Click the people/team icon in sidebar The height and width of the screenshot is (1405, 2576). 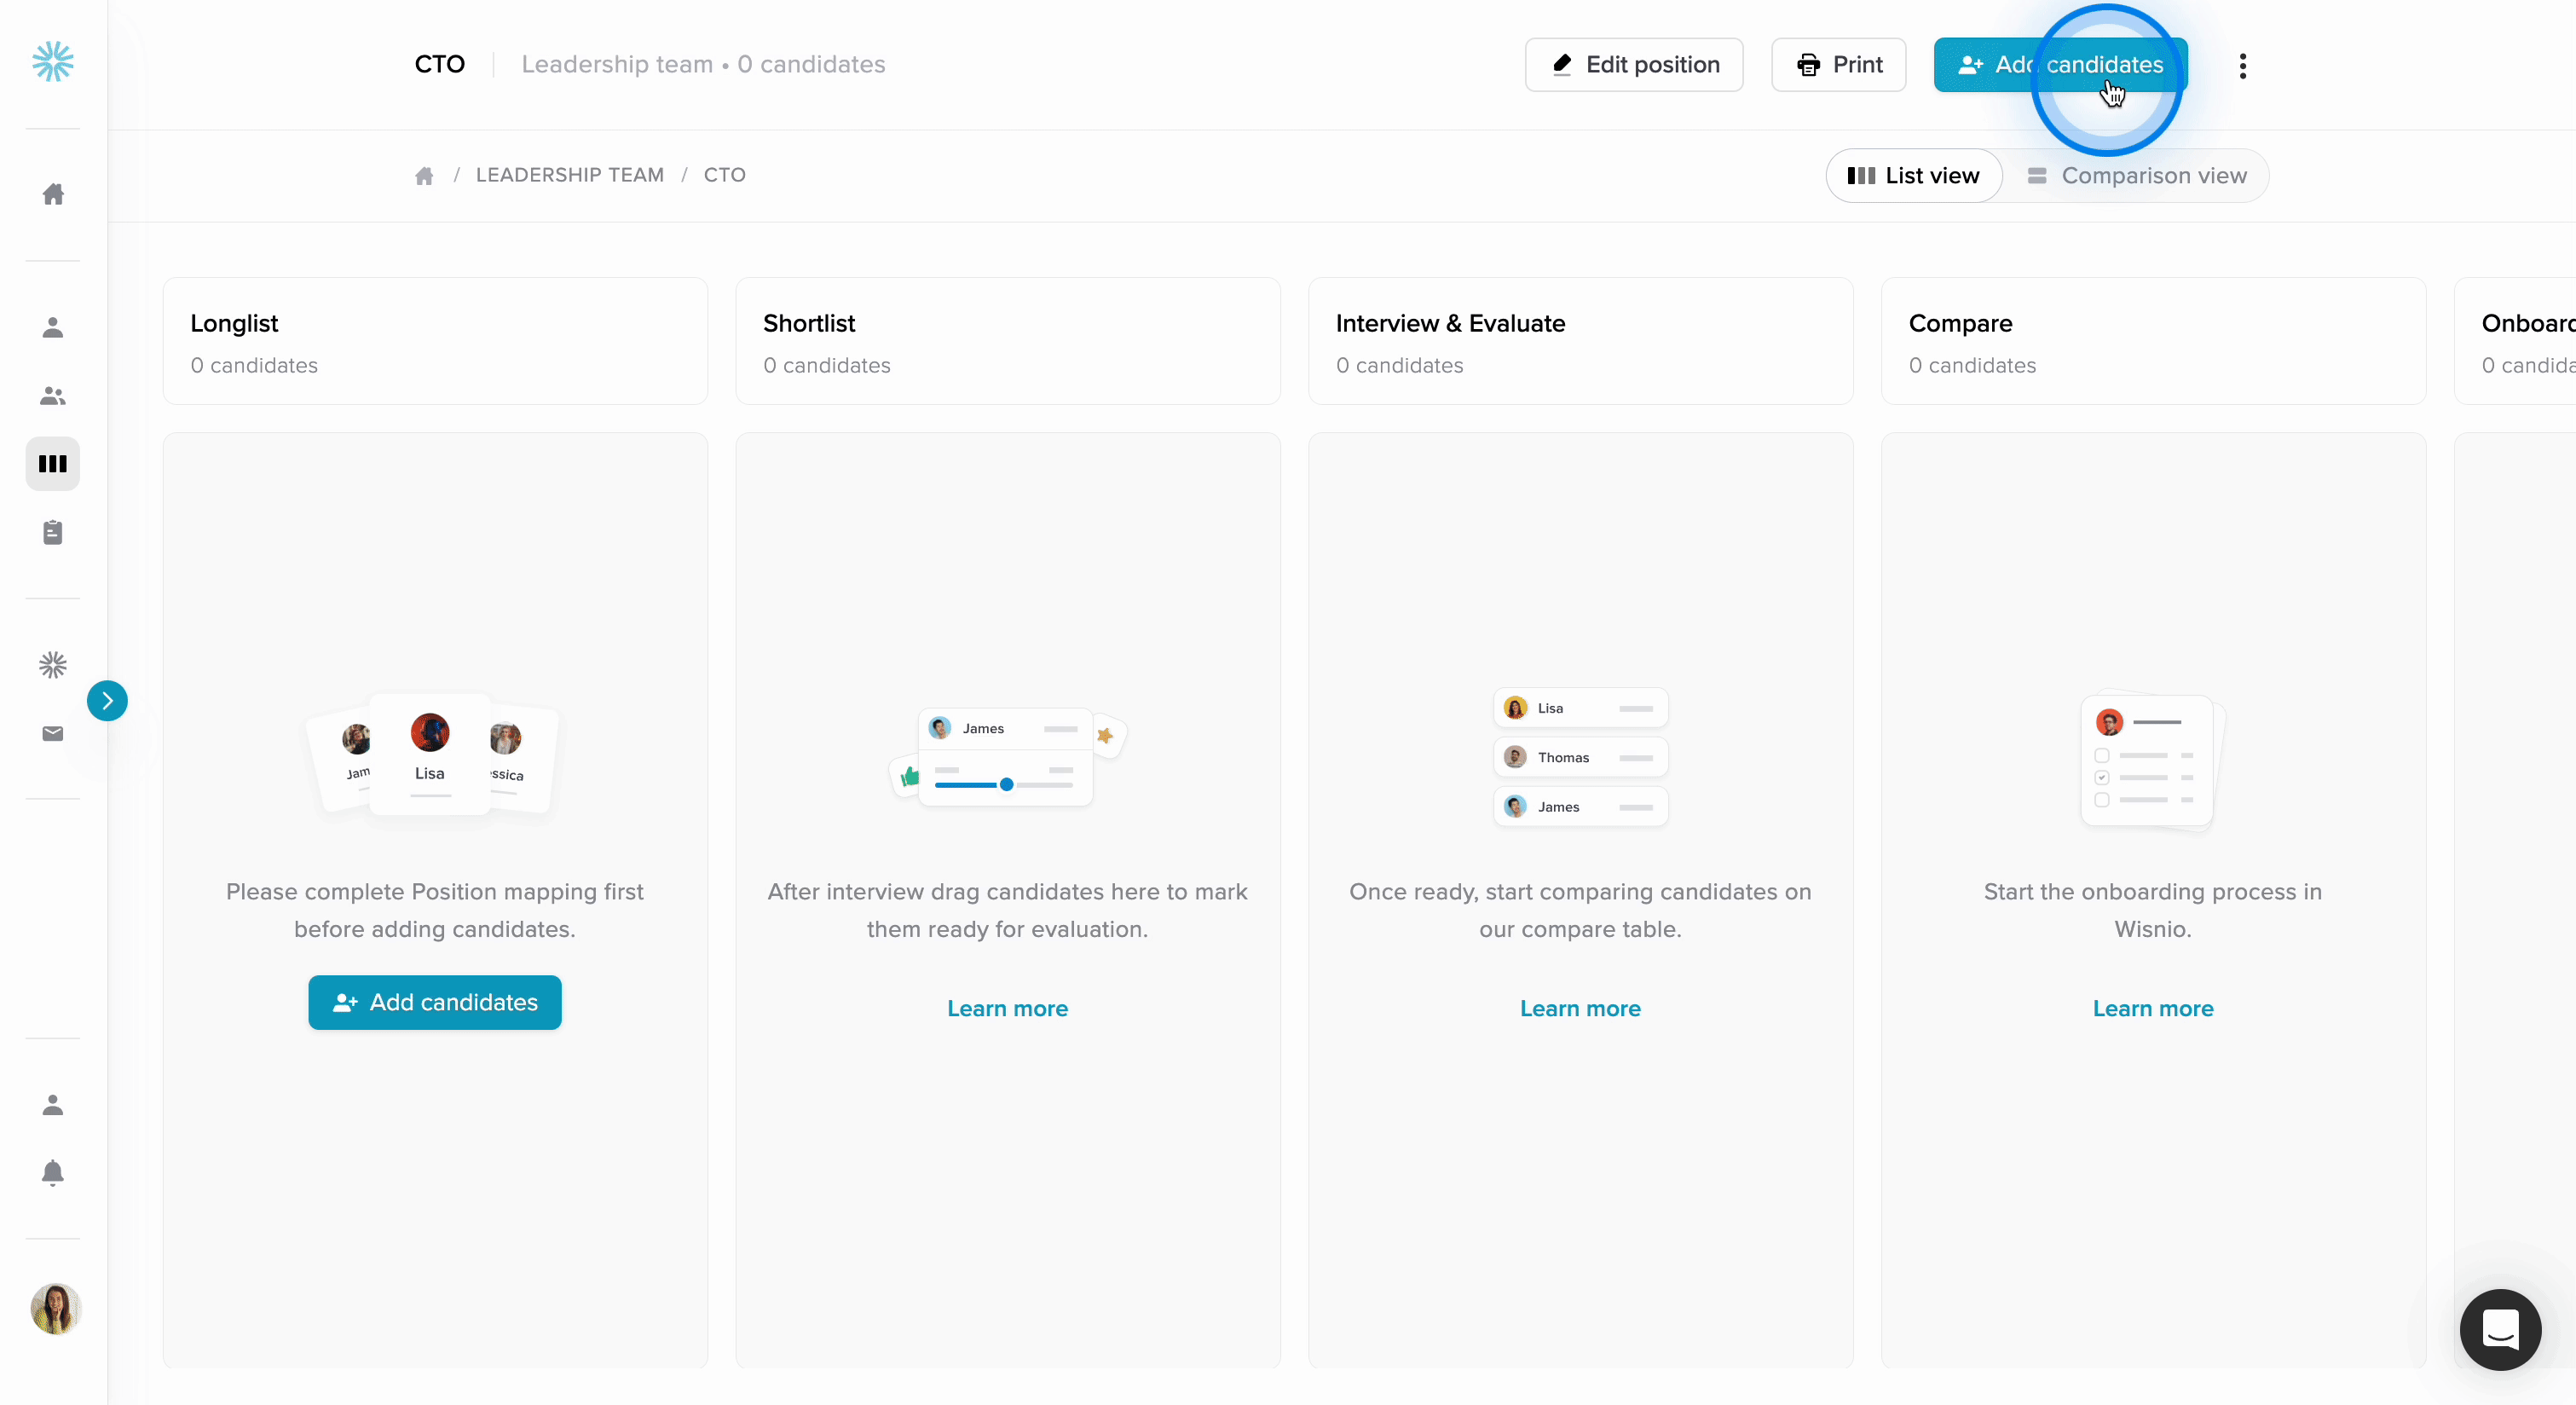(x=54, y=395)
